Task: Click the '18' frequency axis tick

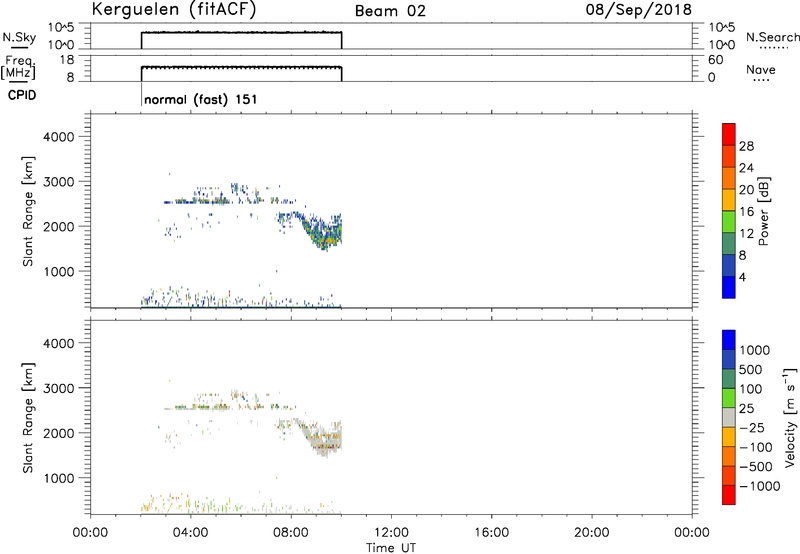Action: coord(66,60)
